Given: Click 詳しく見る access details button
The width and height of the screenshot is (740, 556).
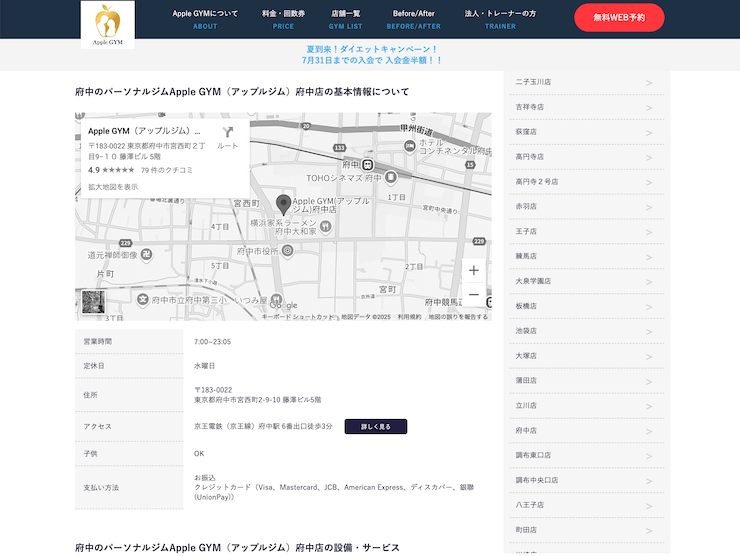Looking at the screenshot, I should (376, 426).
